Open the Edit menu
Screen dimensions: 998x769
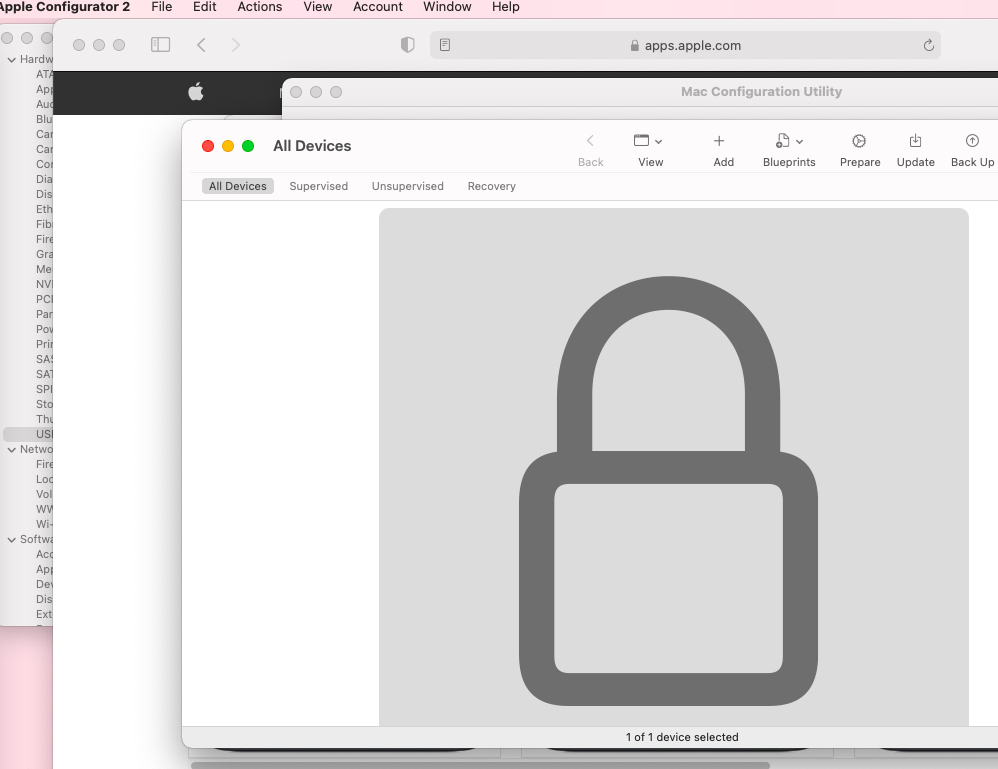(204, 7)
